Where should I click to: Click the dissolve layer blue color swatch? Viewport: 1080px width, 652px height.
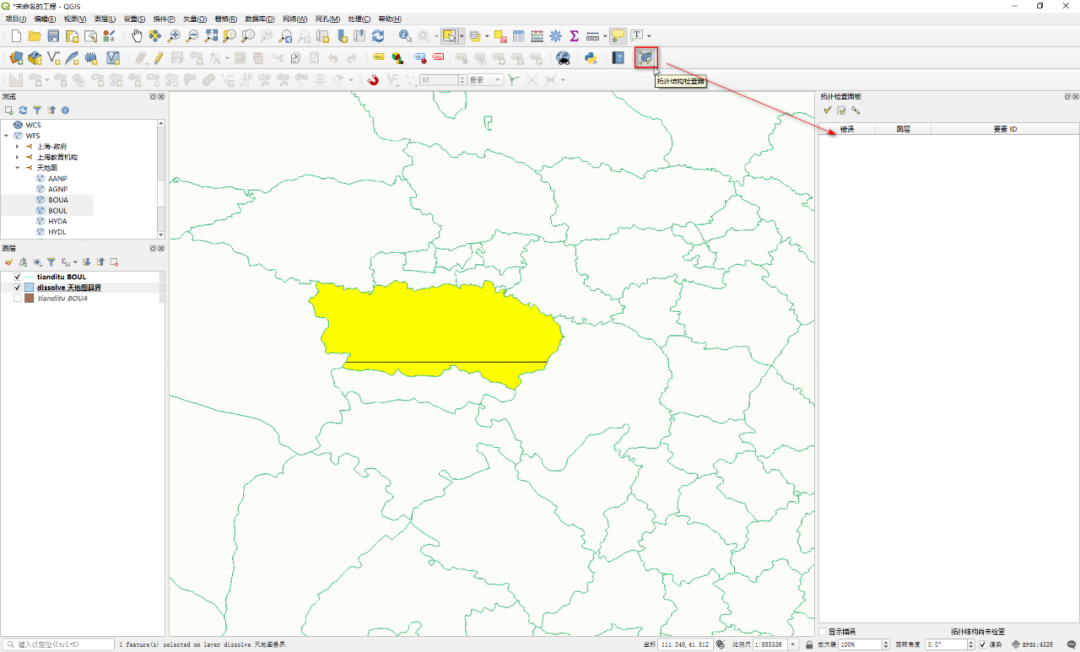point(29,288)
